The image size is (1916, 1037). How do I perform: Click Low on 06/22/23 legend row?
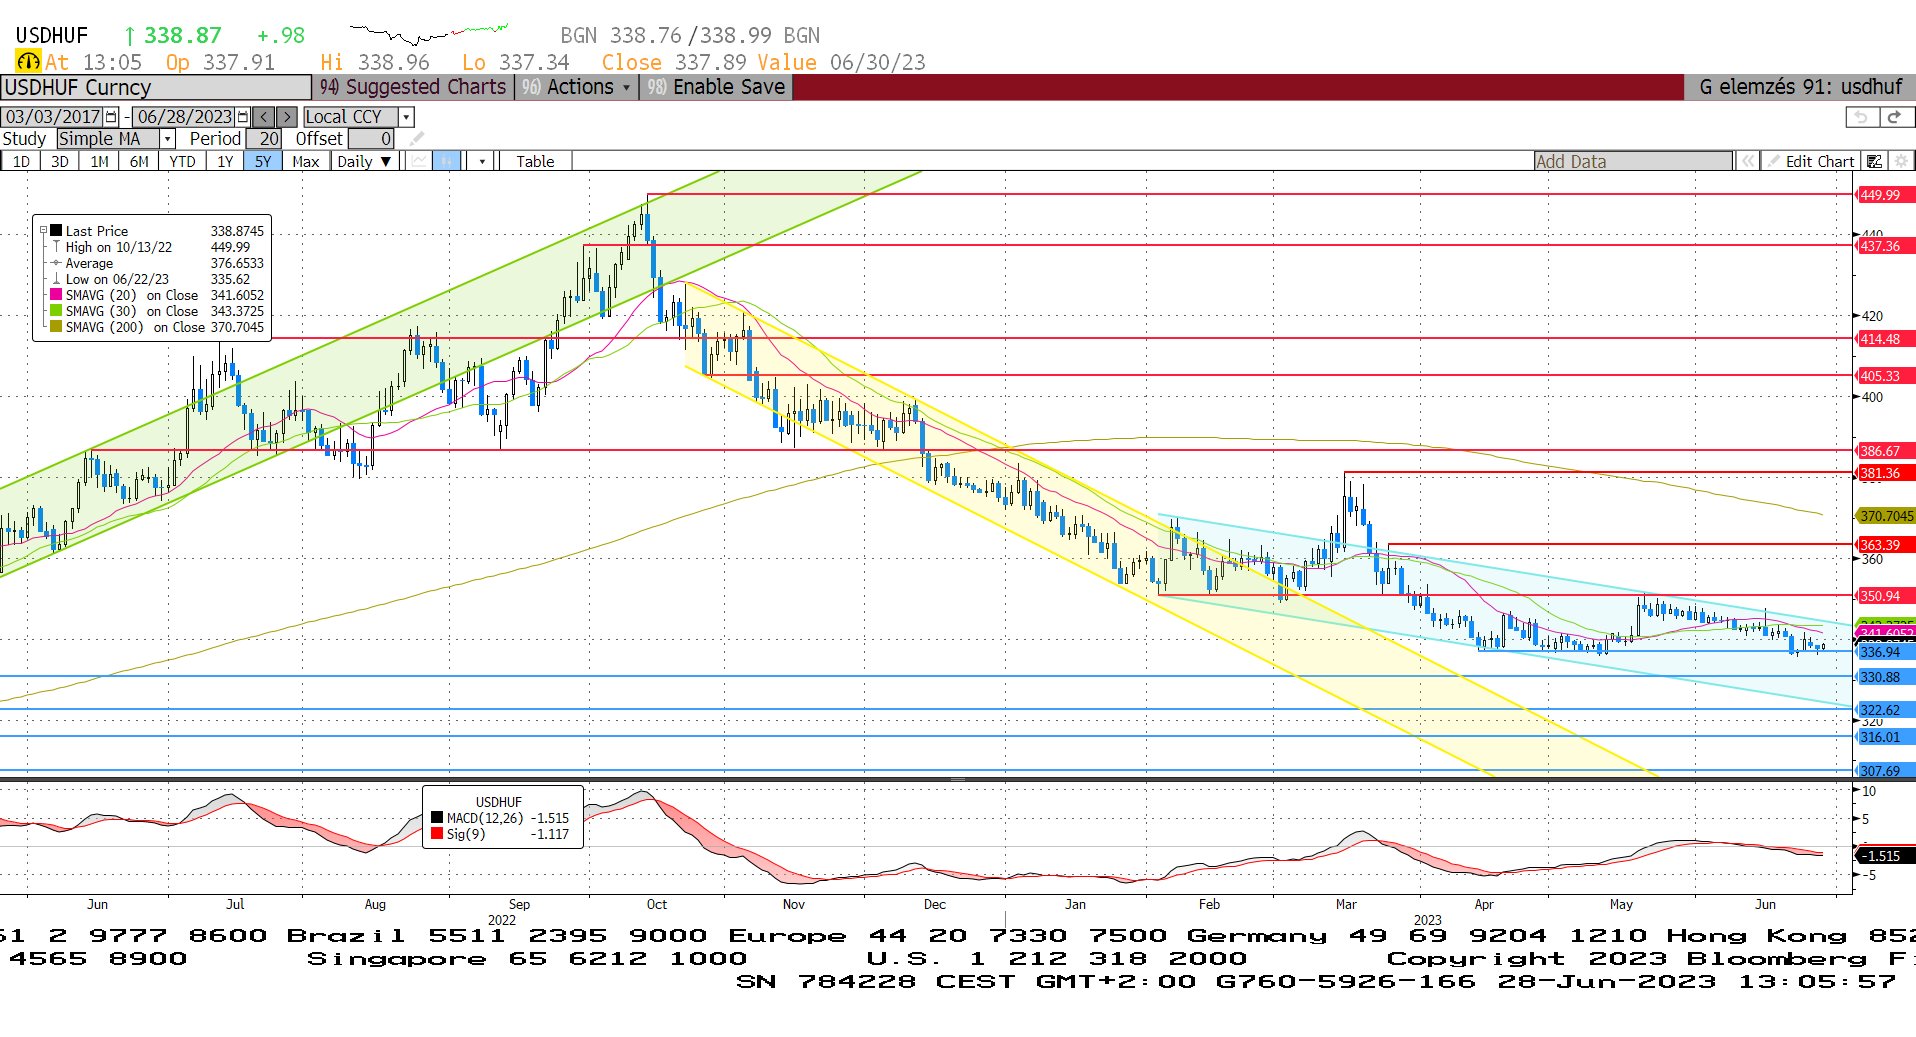click(157, 279)
